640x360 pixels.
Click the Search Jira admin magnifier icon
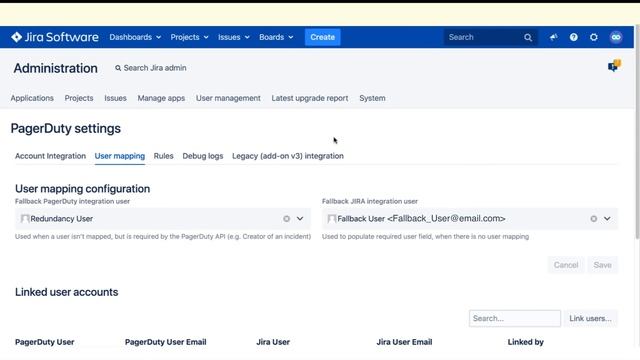coord(118,68)
